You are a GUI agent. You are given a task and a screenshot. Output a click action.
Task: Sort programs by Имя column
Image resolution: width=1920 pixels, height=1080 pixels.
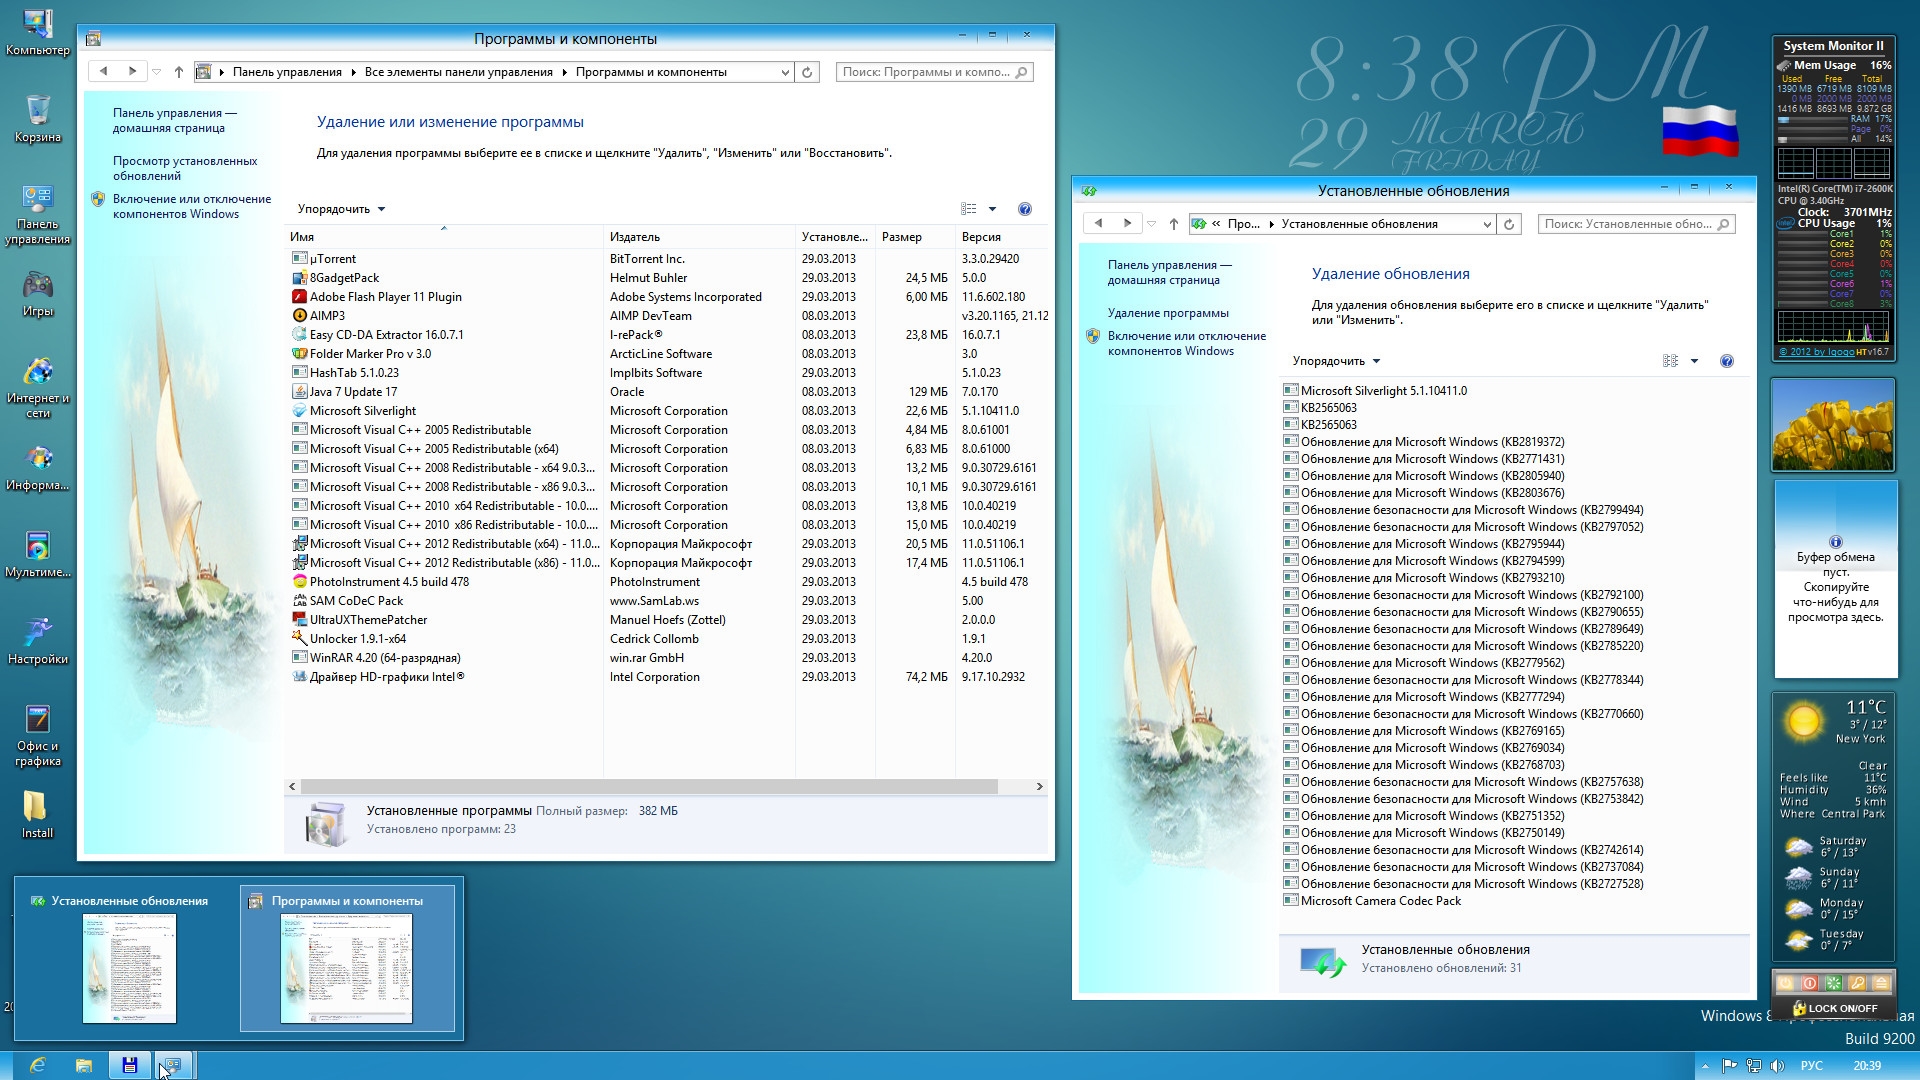pyautogui.click(x=444, y=237)
